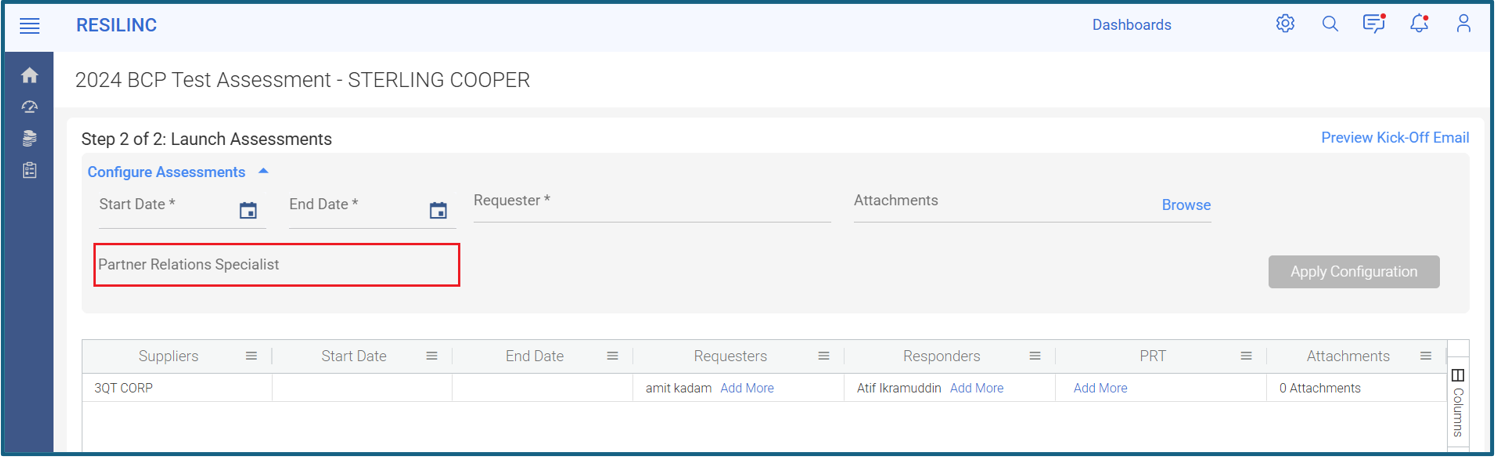This screenshot has width=1495, height=458.
Task: Click Add More next to amit kadam
Action: (x=747, y=388)
